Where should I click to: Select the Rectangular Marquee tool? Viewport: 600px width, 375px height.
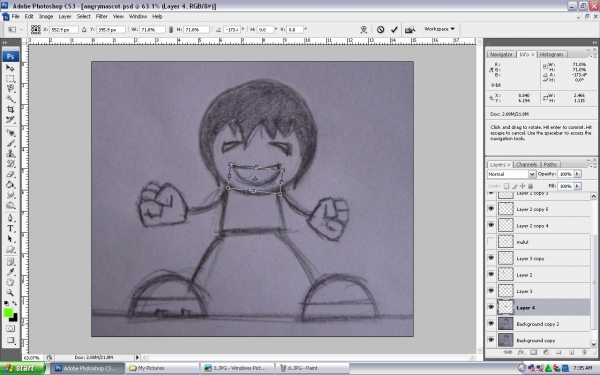click(10, 79)
